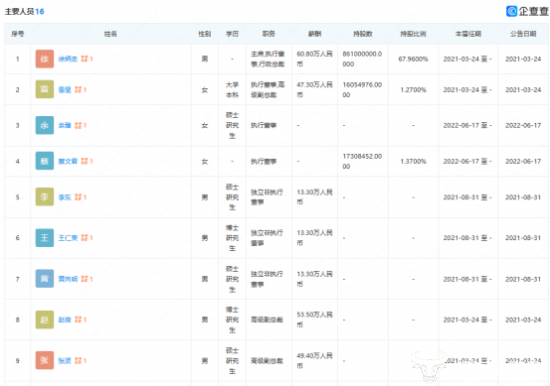Screen dimensions: 550x386
Task: Click row 6's 13.30万人民币 salary cell
Action: [315, 238]
